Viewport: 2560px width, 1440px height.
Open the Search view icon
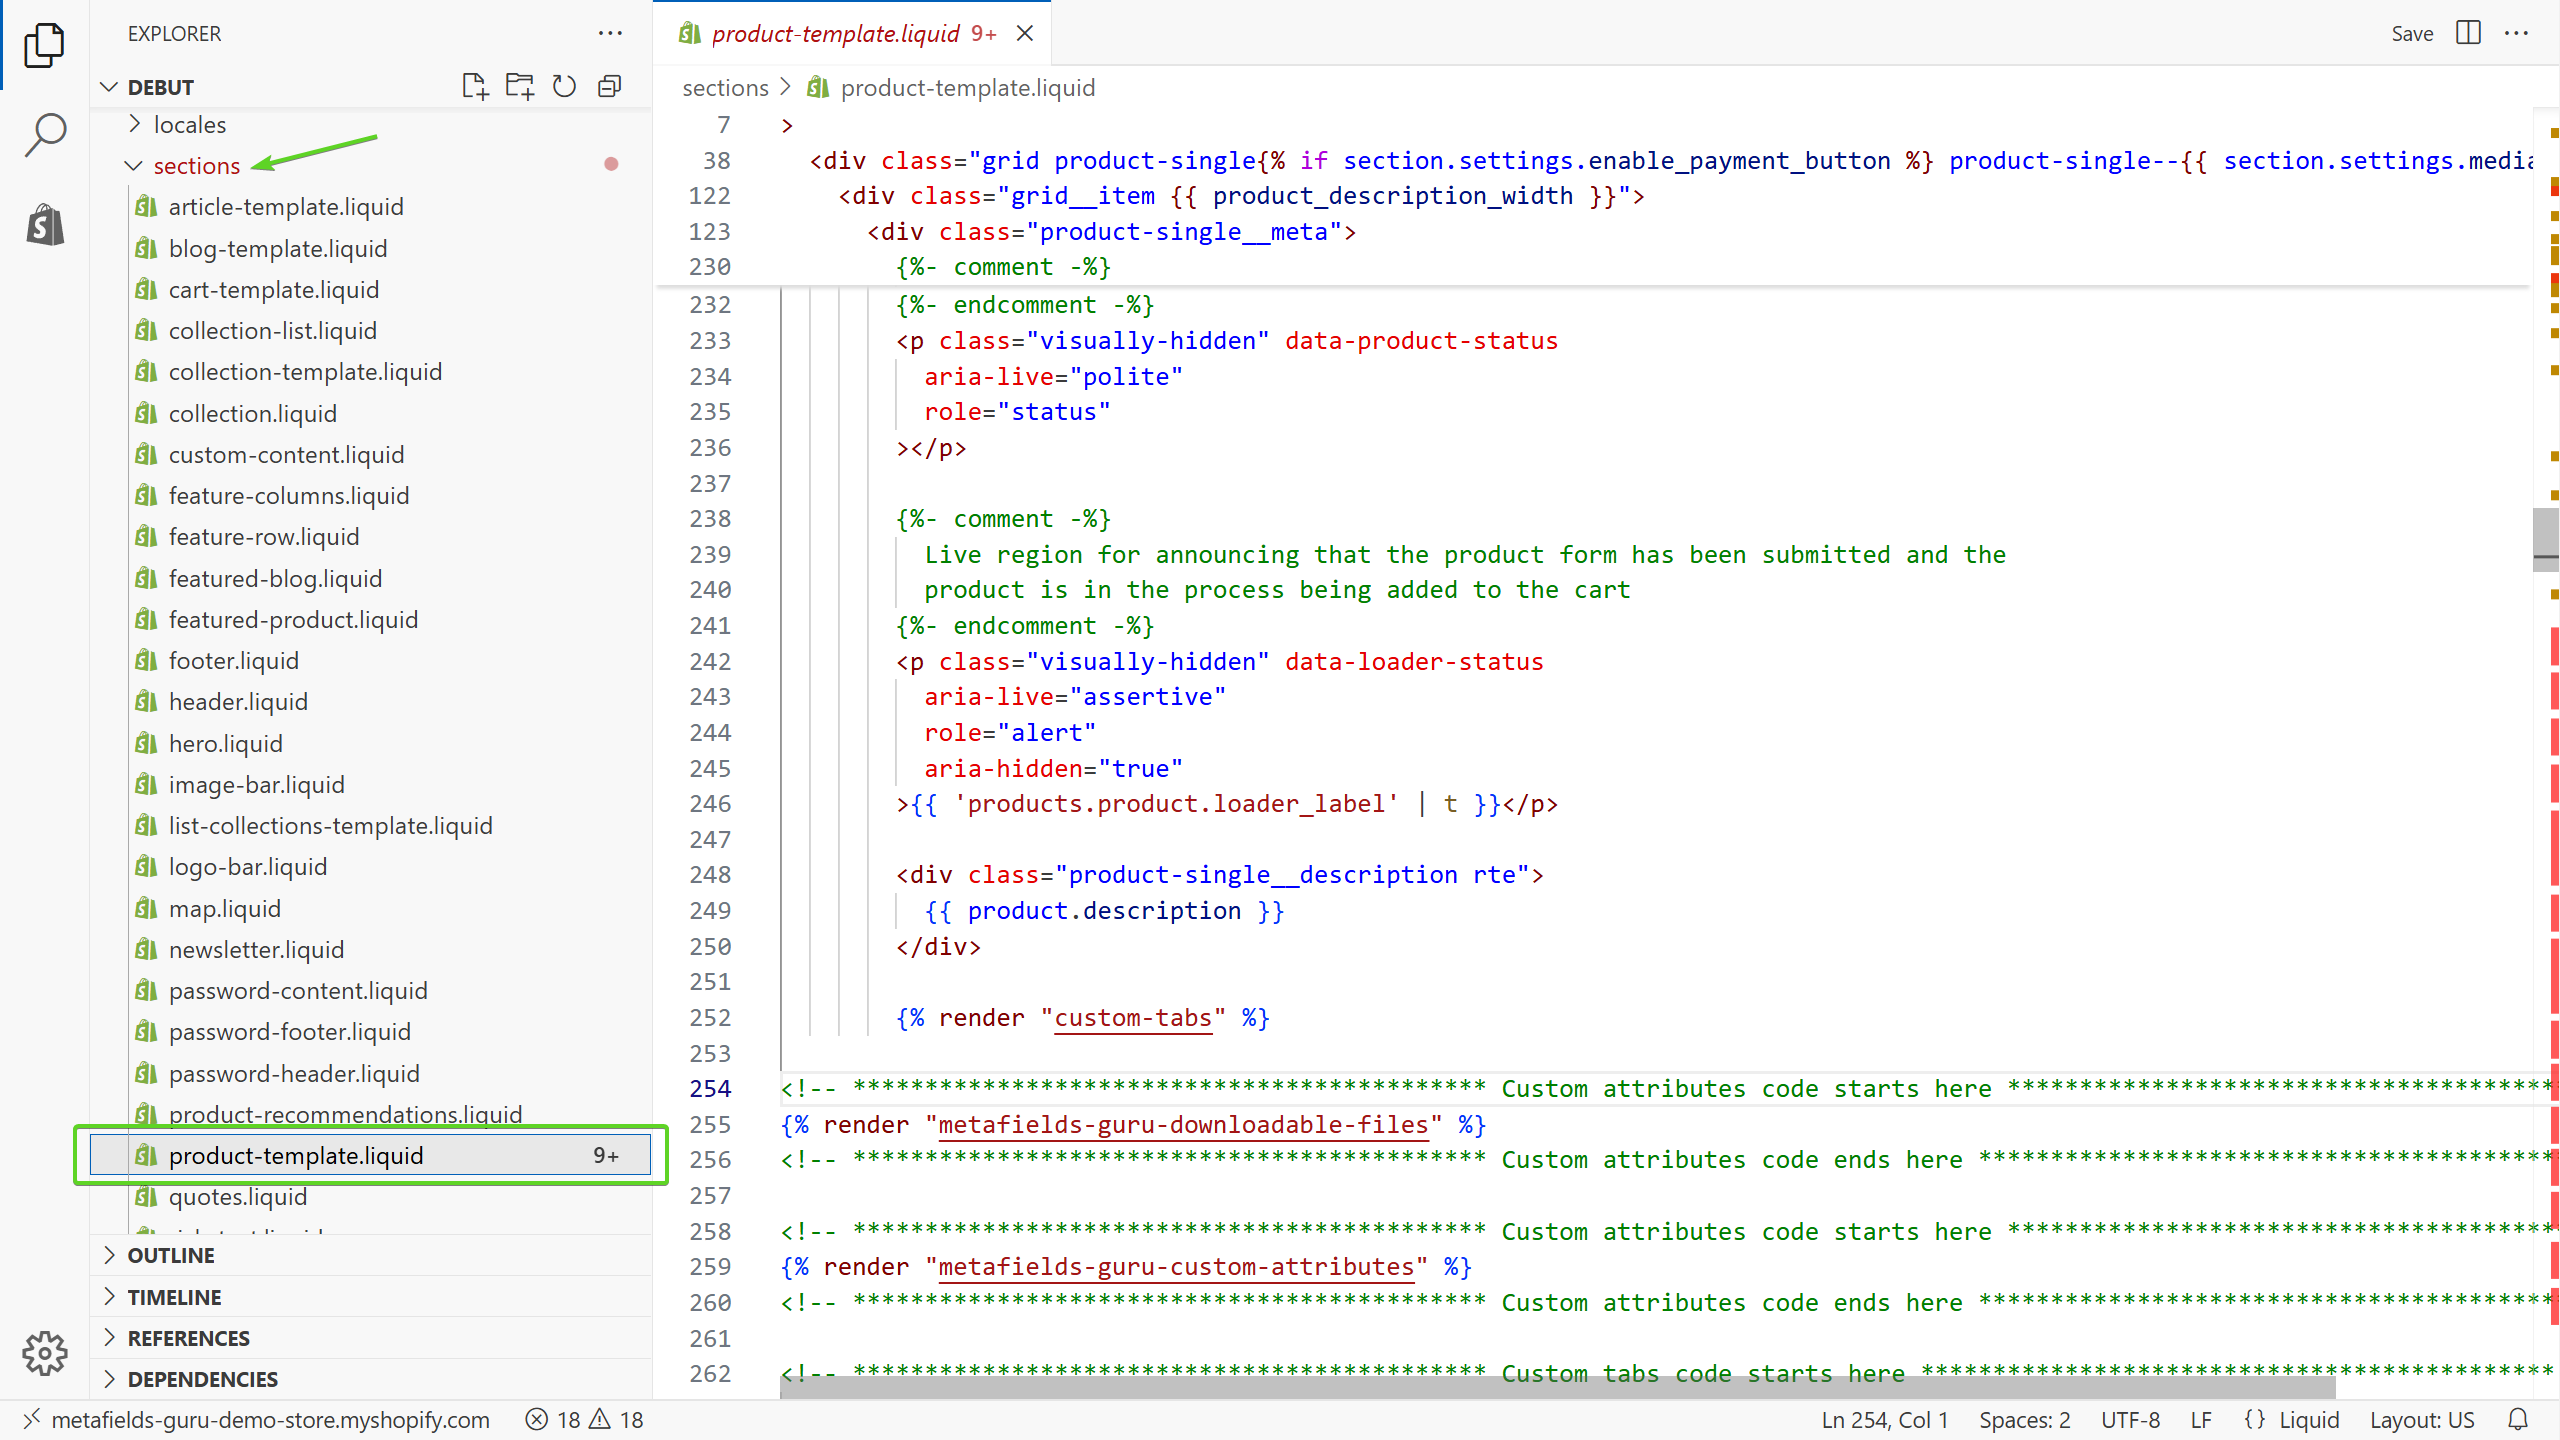click(45, 134)
